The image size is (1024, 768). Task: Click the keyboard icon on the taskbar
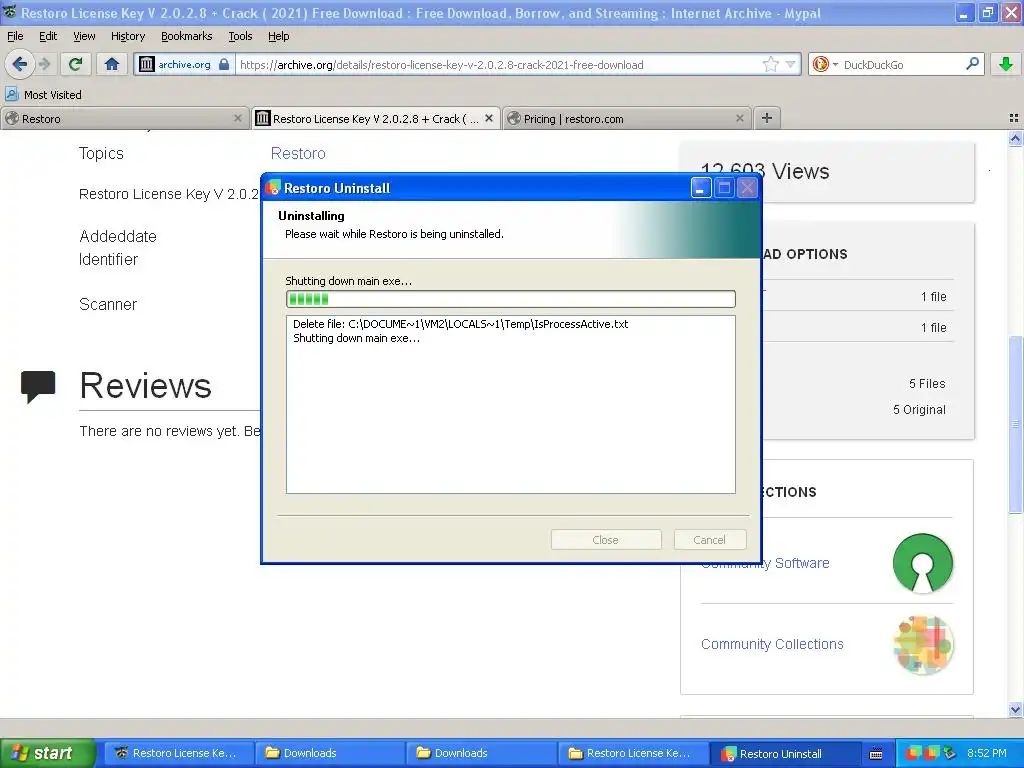[876, 754]
